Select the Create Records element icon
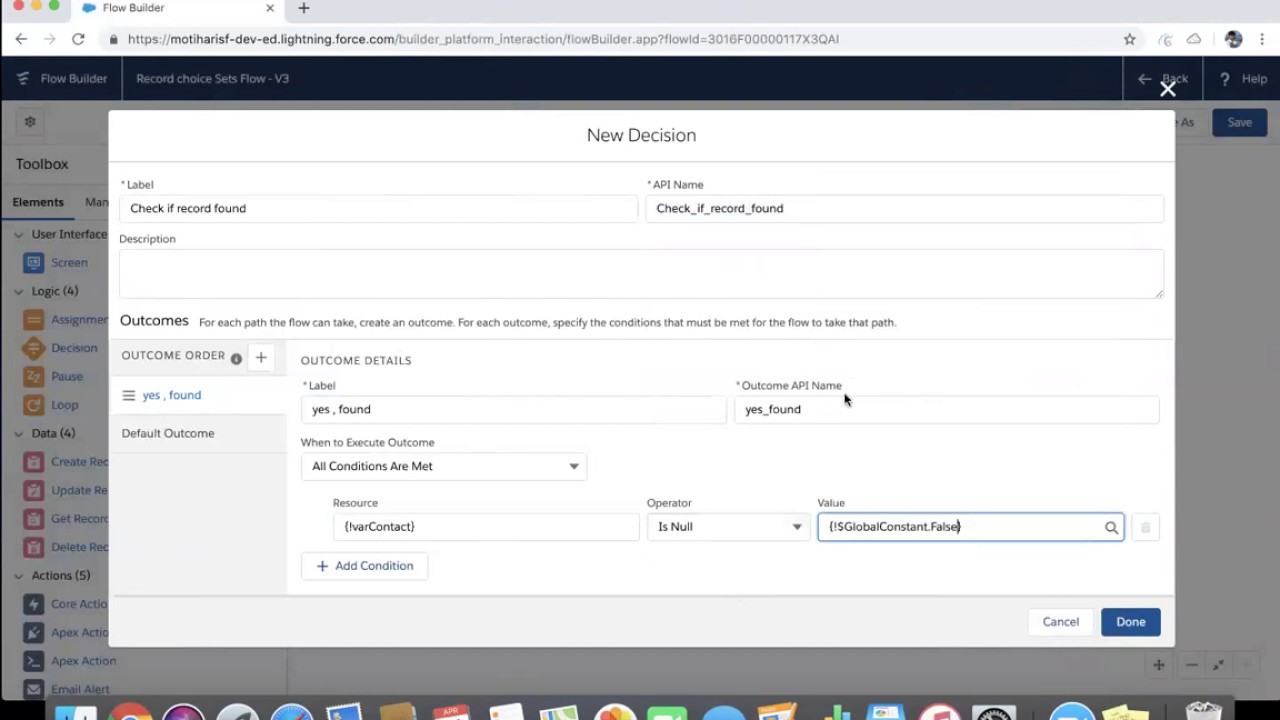Viewport: 1280px width, 720px height. coord(34,462)
